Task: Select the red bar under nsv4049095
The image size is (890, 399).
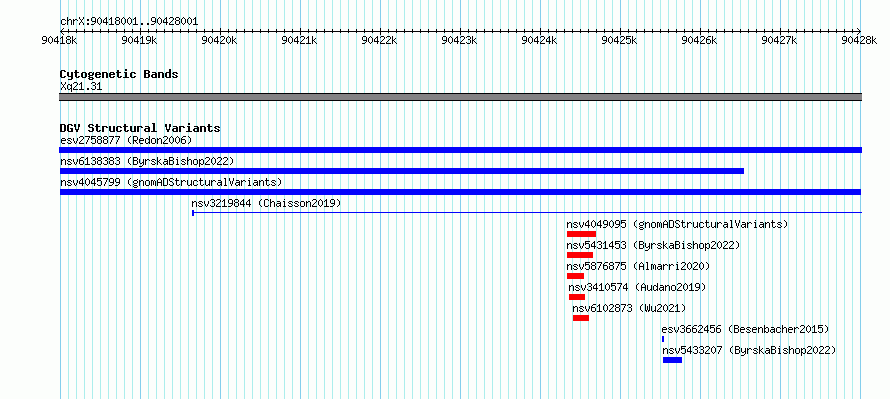Action: [581, 234]
